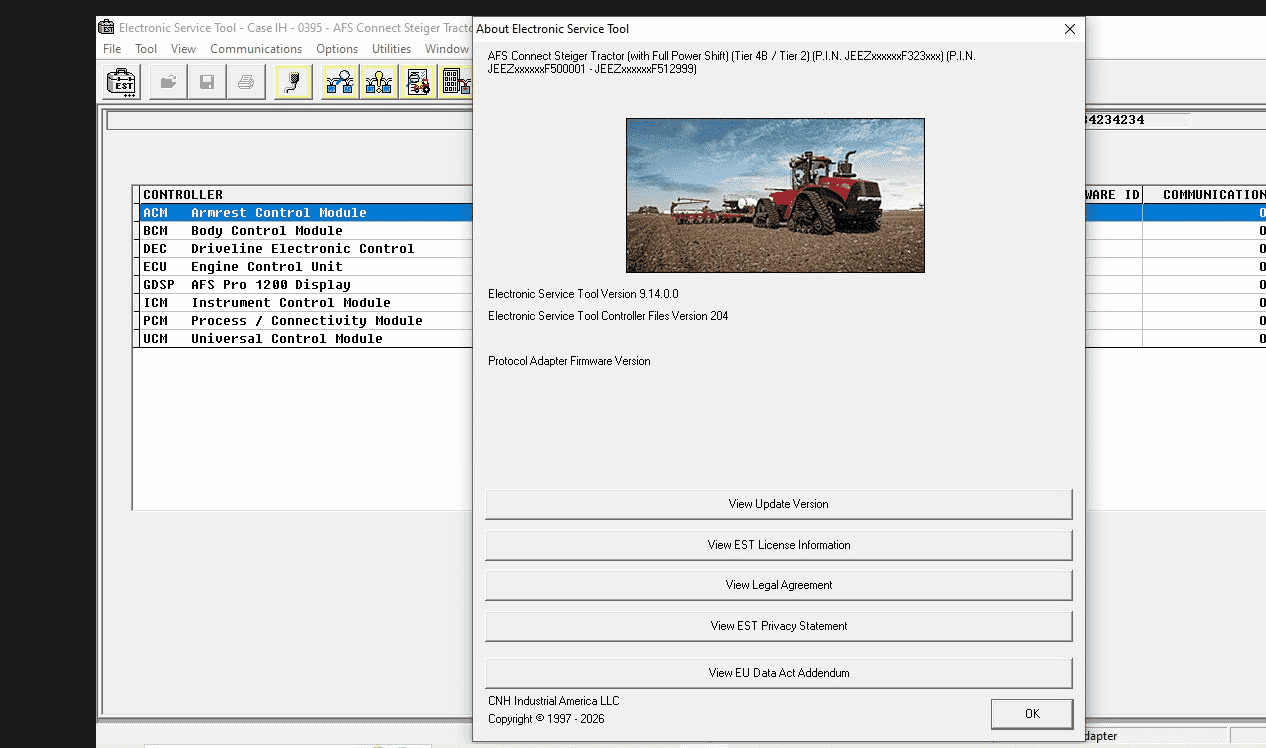Click the diagnostic report with gears icon
Image resolution: width=1266 pixels, height=748 pixels.
coord(418,82)
